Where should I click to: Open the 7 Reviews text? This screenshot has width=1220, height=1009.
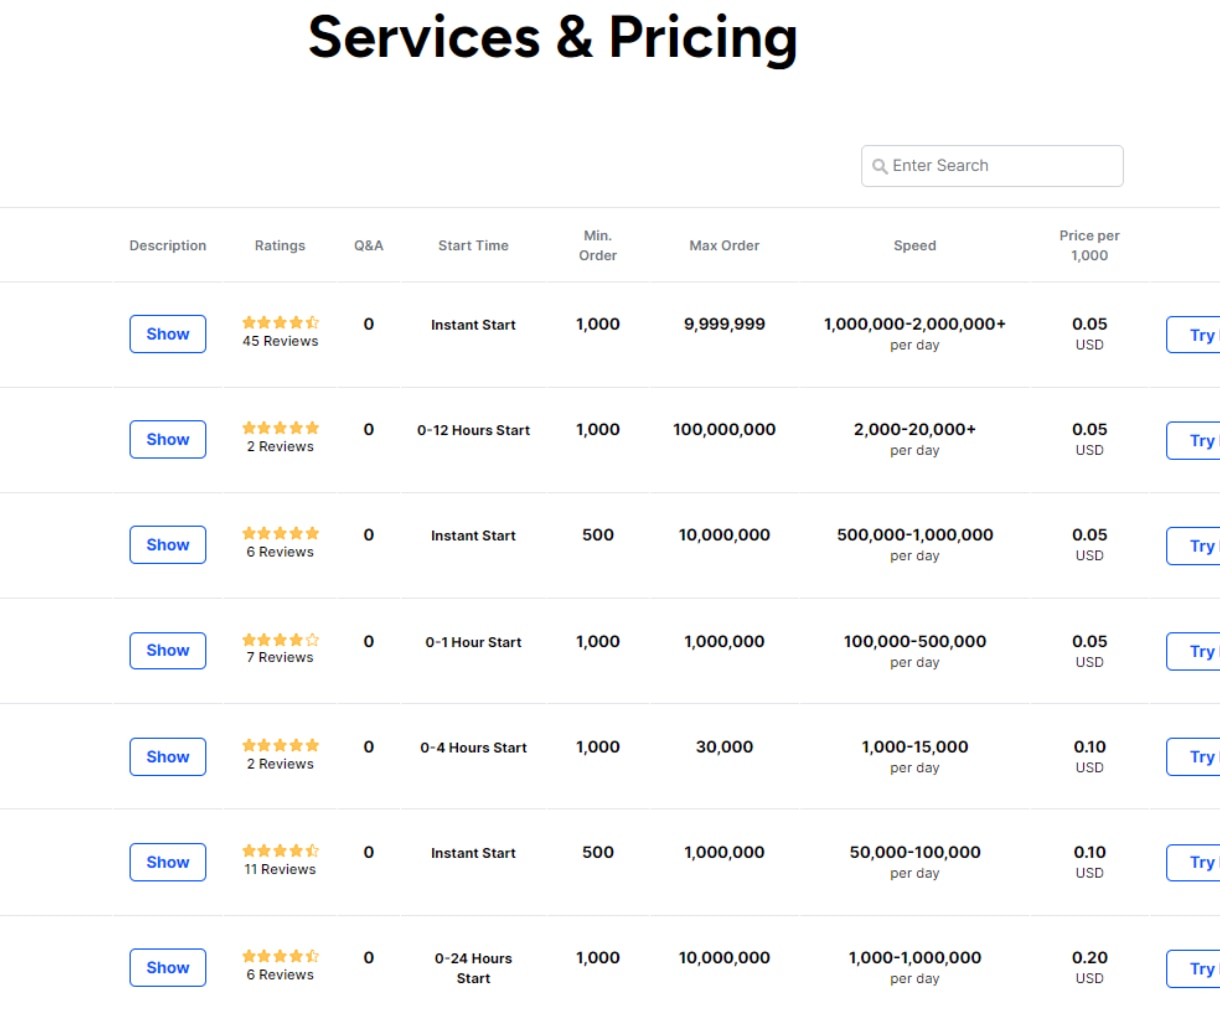280,657
